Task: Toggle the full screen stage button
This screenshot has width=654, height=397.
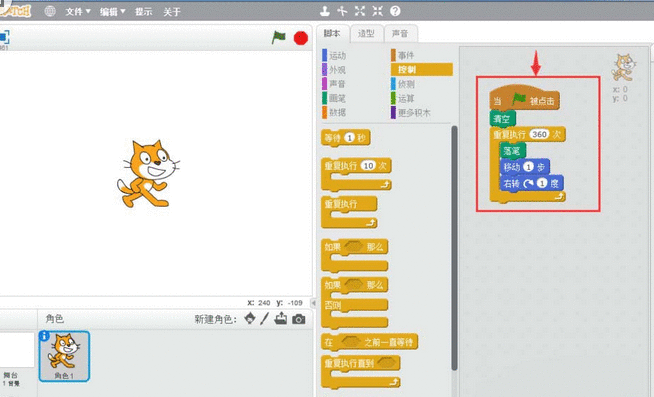Action: pos(4,37)
